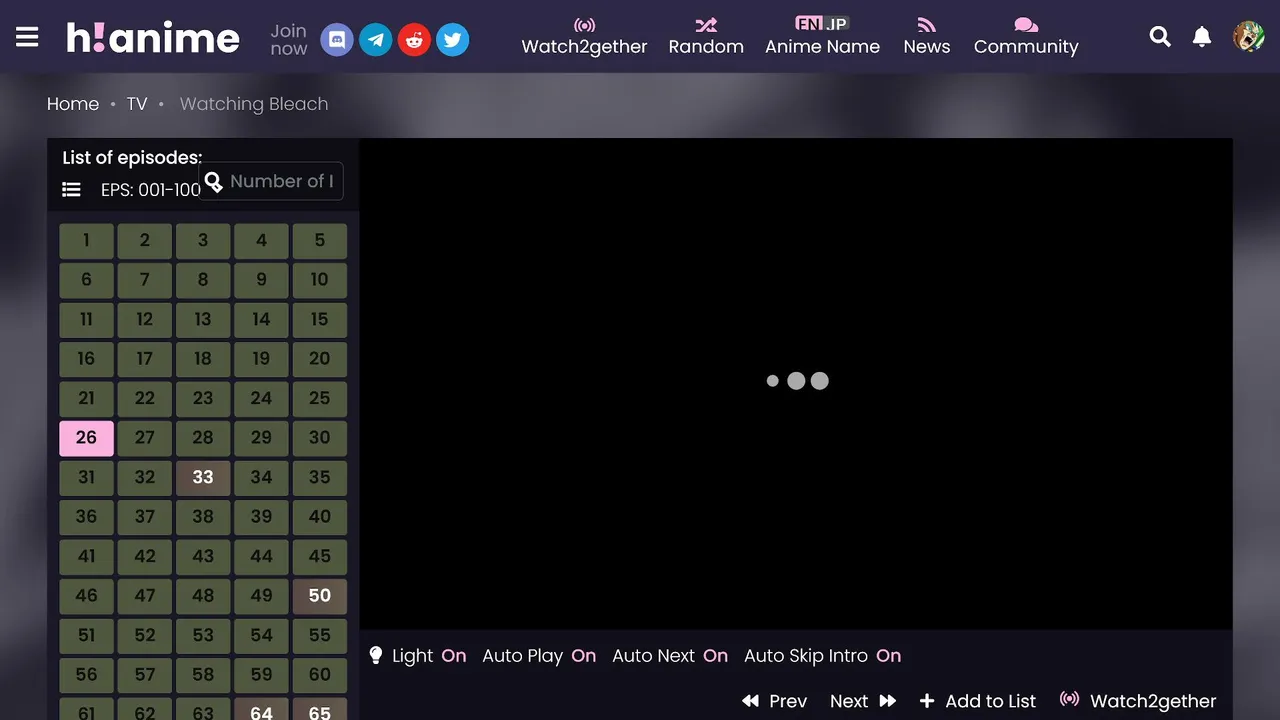Toggle Auto Next setting
The height and width of the screenshot is (720, 1280).
(670, 656)
